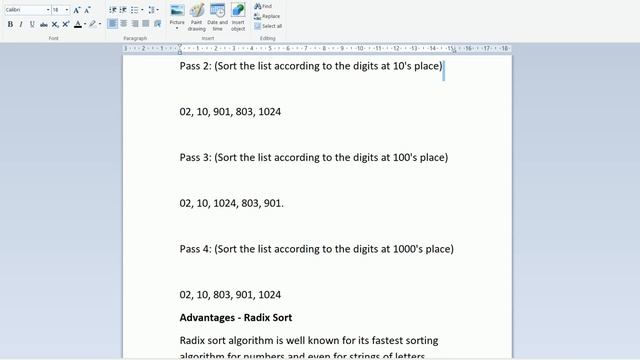The image size is (640, 360).
Task: Click Select all
Action: coord(268,26)
